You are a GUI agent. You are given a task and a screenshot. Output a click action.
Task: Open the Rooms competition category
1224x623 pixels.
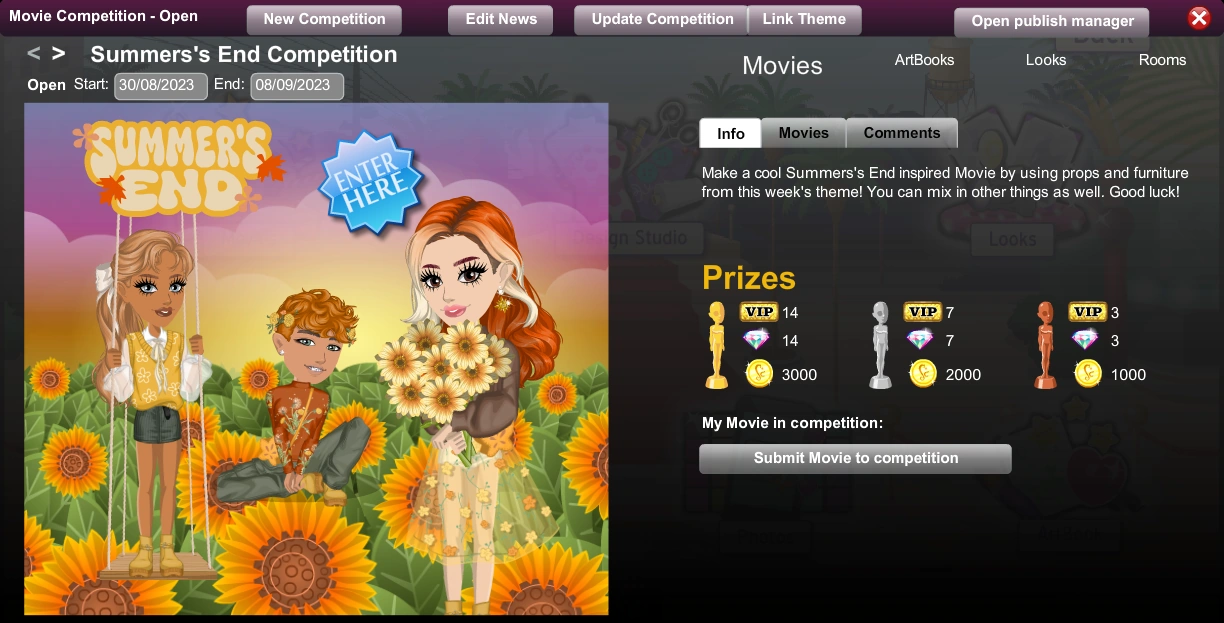tap(1162, 60)
